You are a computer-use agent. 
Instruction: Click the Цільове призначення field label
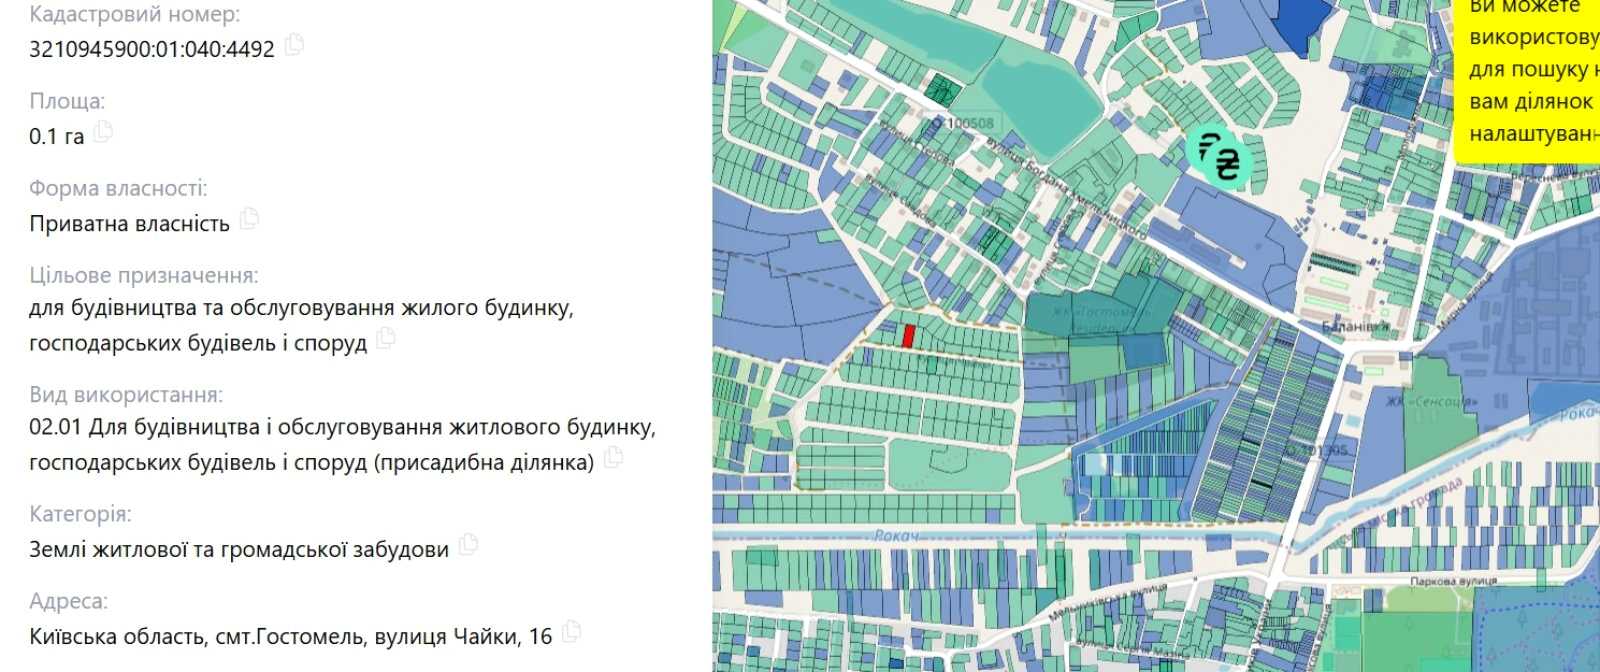(x=143, y=275)
